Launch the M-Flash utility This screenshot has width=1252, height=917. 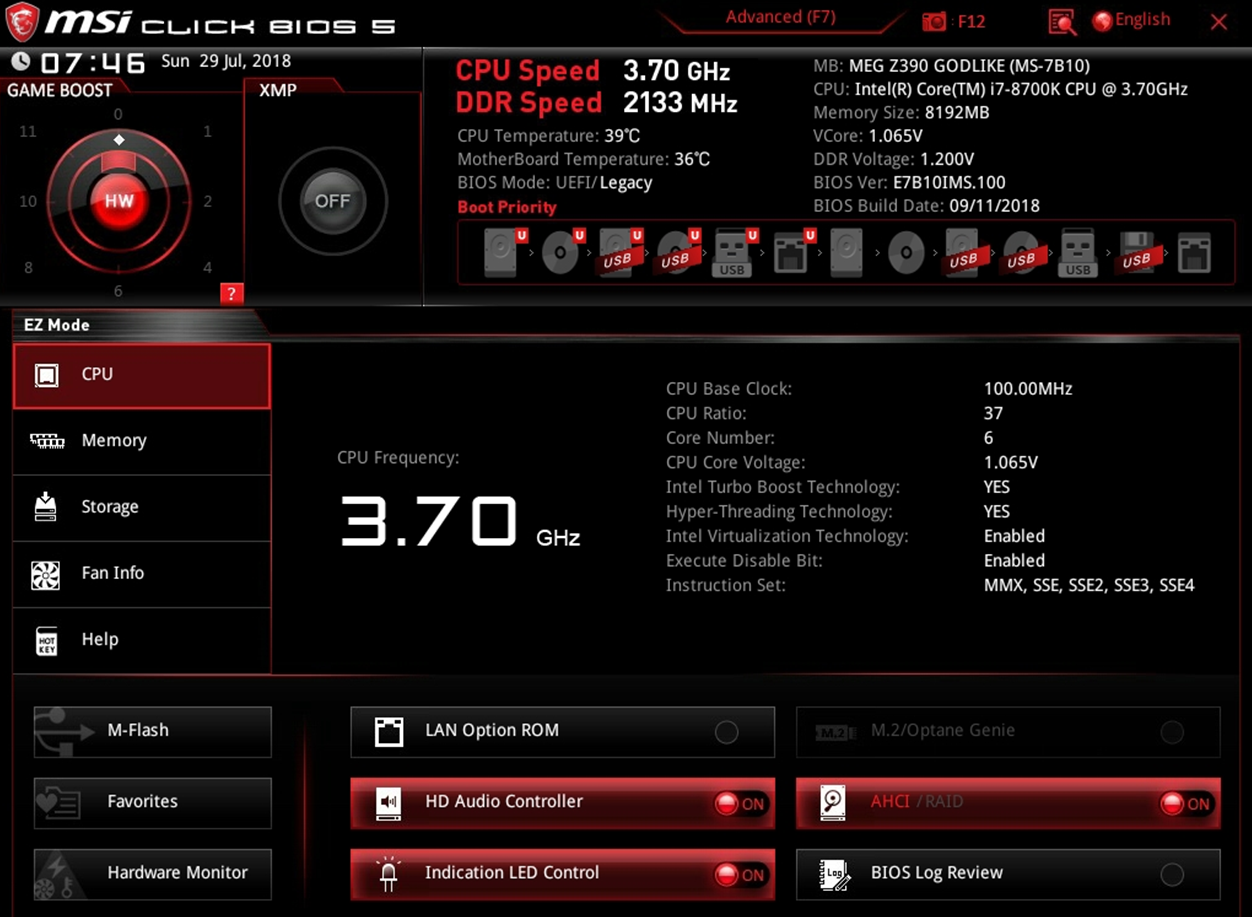(x=152, y=731)
